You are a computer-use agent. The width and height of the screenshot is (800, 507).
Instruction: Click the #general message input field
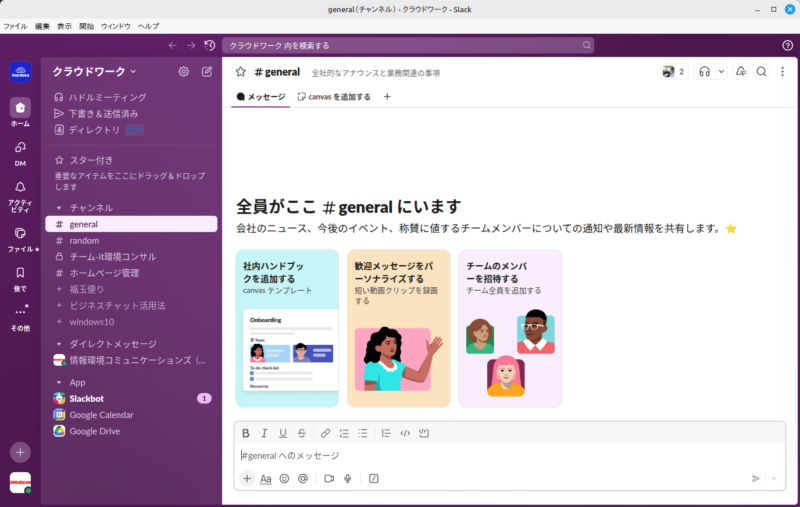tap(500, 456)
